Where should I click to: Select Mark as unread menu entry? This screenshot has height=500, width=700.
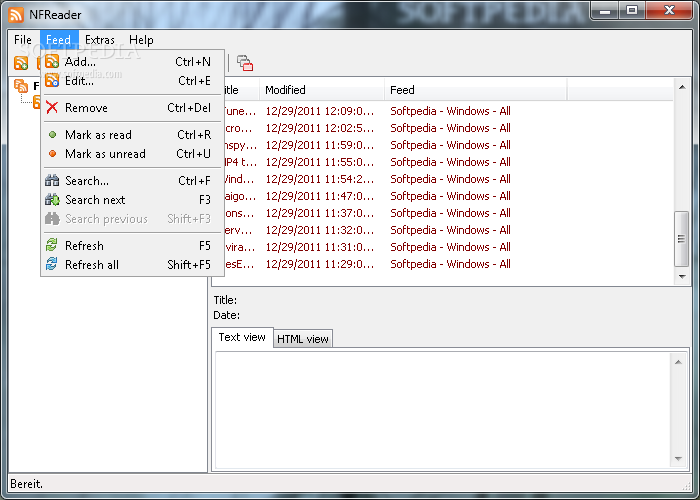[133, 154]
